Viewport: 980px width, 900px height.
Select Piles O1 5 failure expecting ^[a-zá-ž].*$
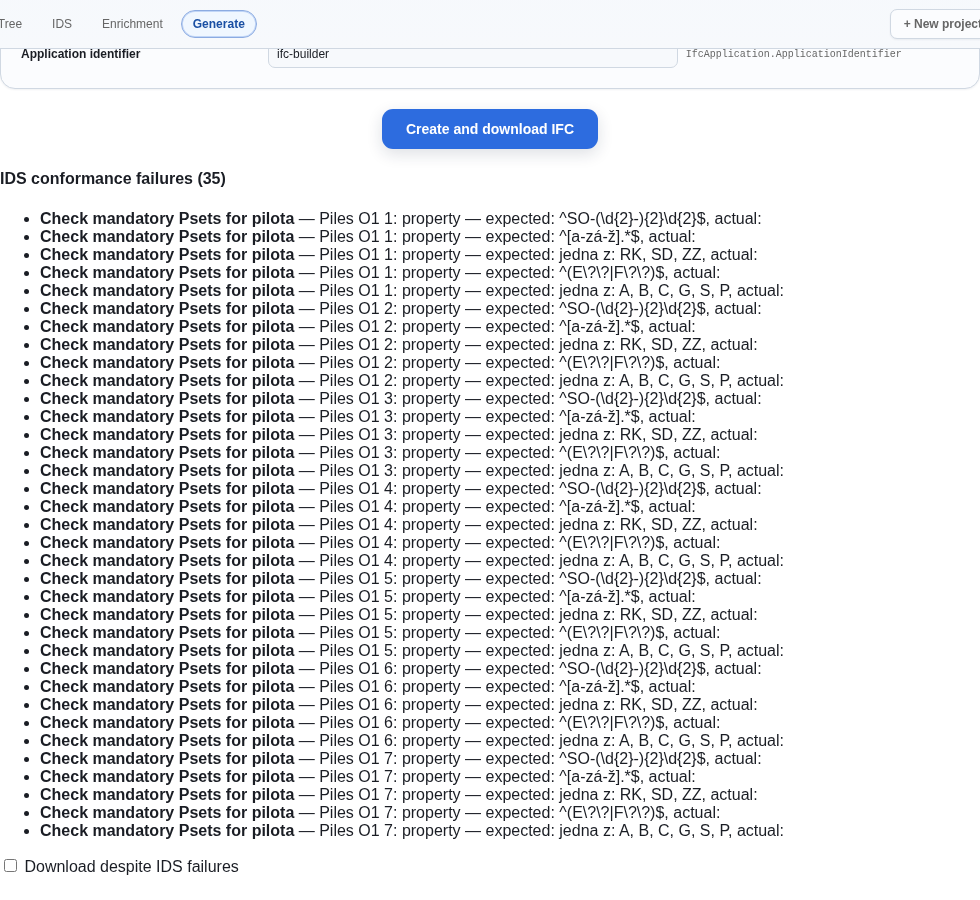click(368, 597)
